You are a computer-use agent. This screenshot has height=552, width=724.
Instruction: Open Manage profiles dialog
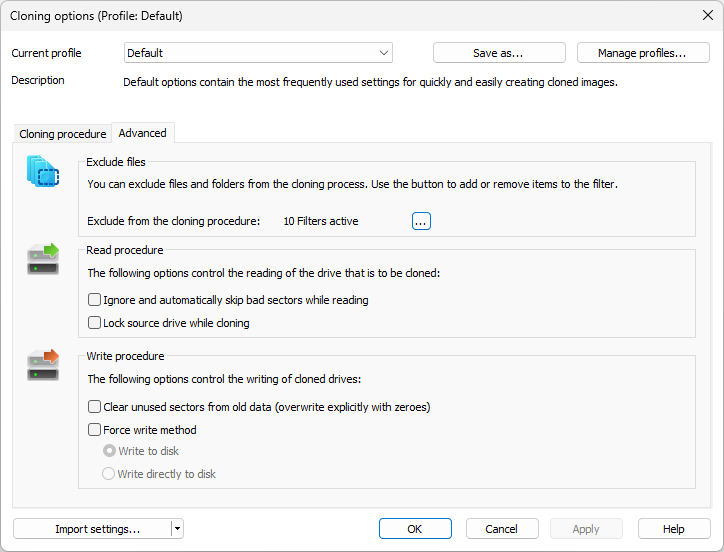[x=641, y=53]
